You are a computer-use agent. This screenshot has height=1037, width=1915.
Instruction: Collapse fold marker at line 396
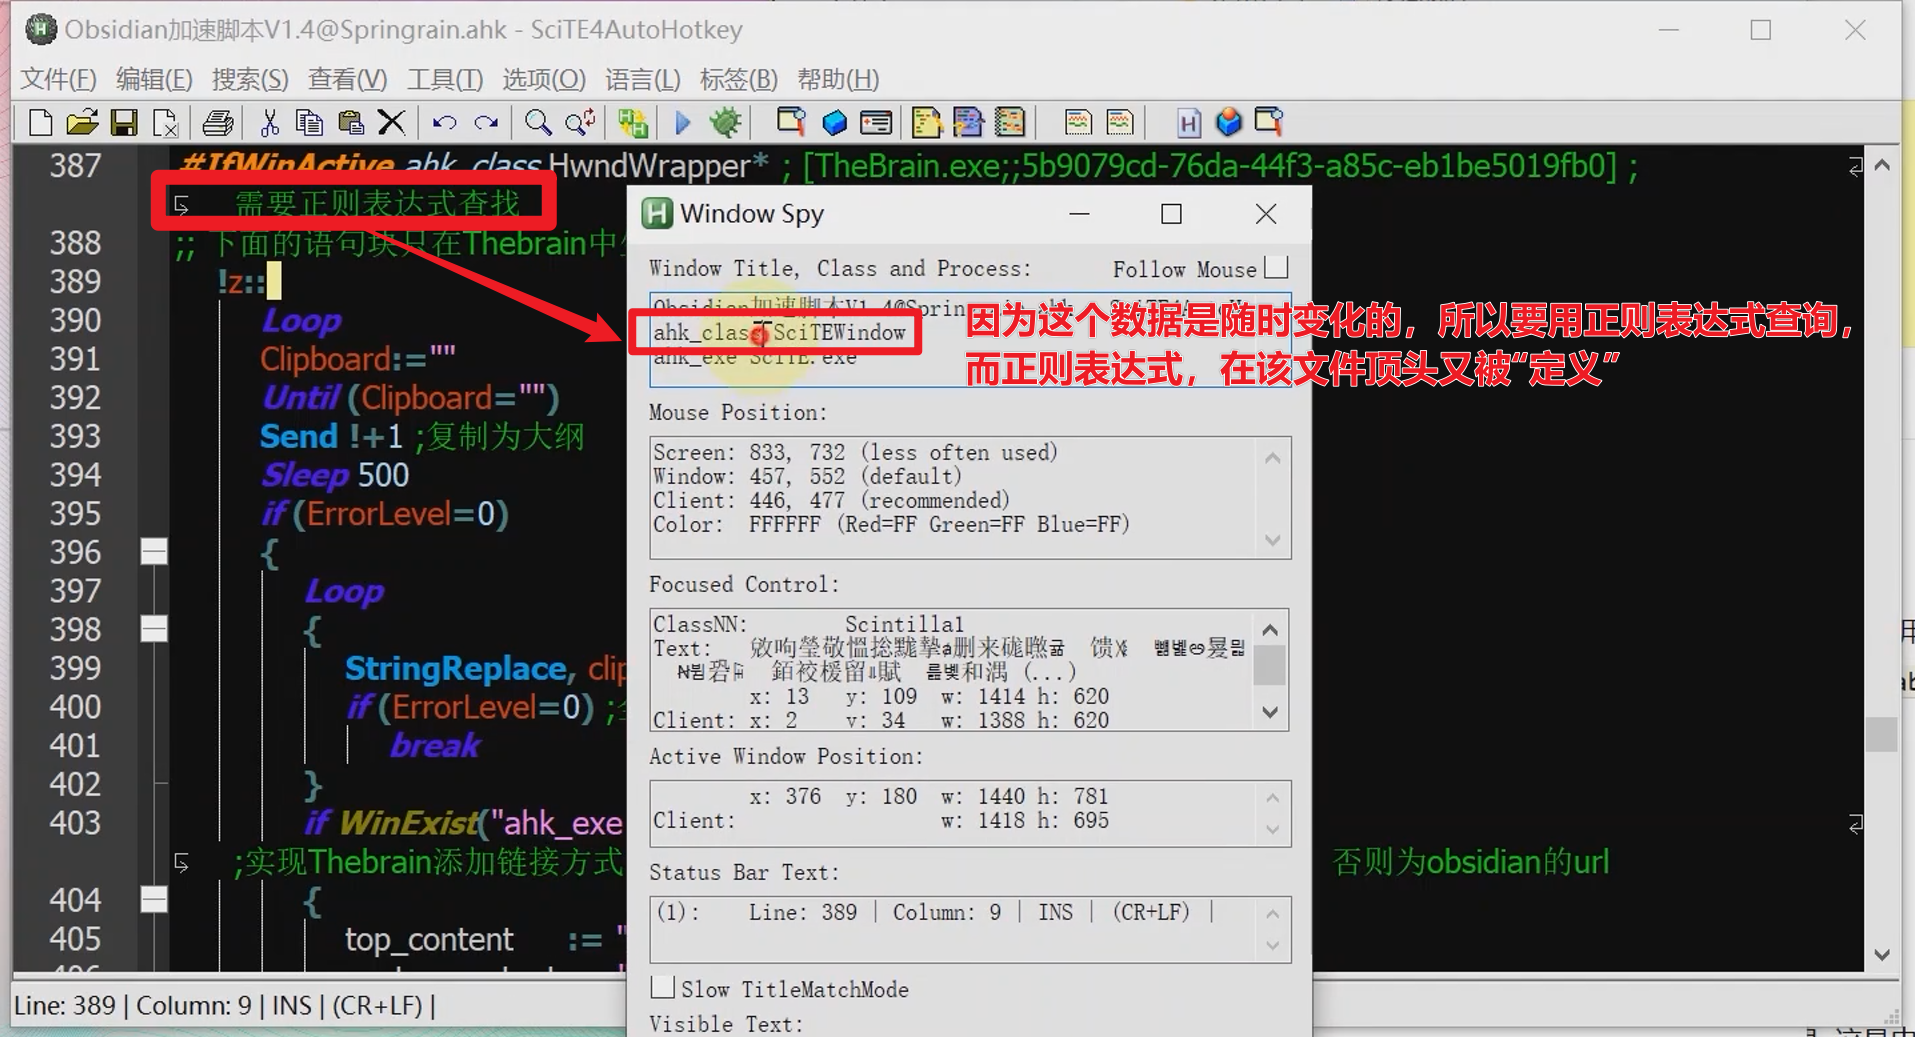point(154,551)
